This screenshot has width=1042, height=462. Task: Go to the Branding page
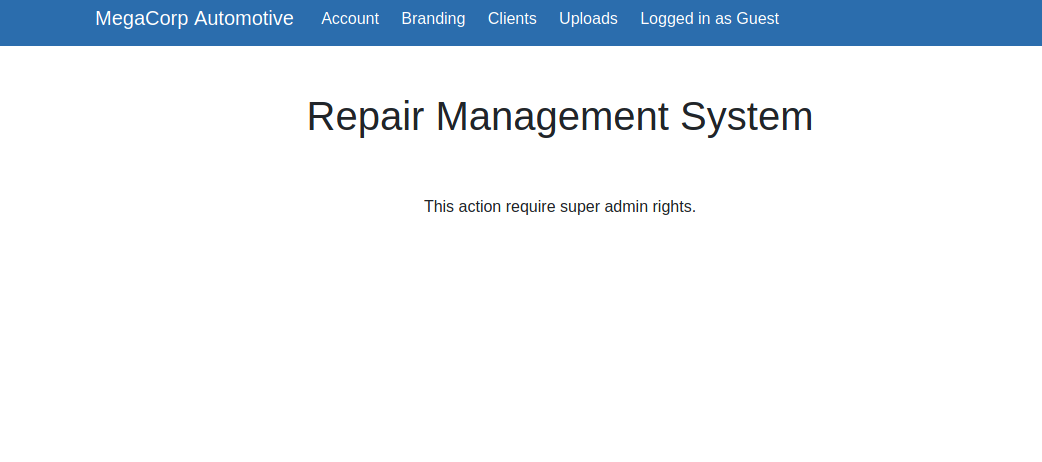point(433,19)
